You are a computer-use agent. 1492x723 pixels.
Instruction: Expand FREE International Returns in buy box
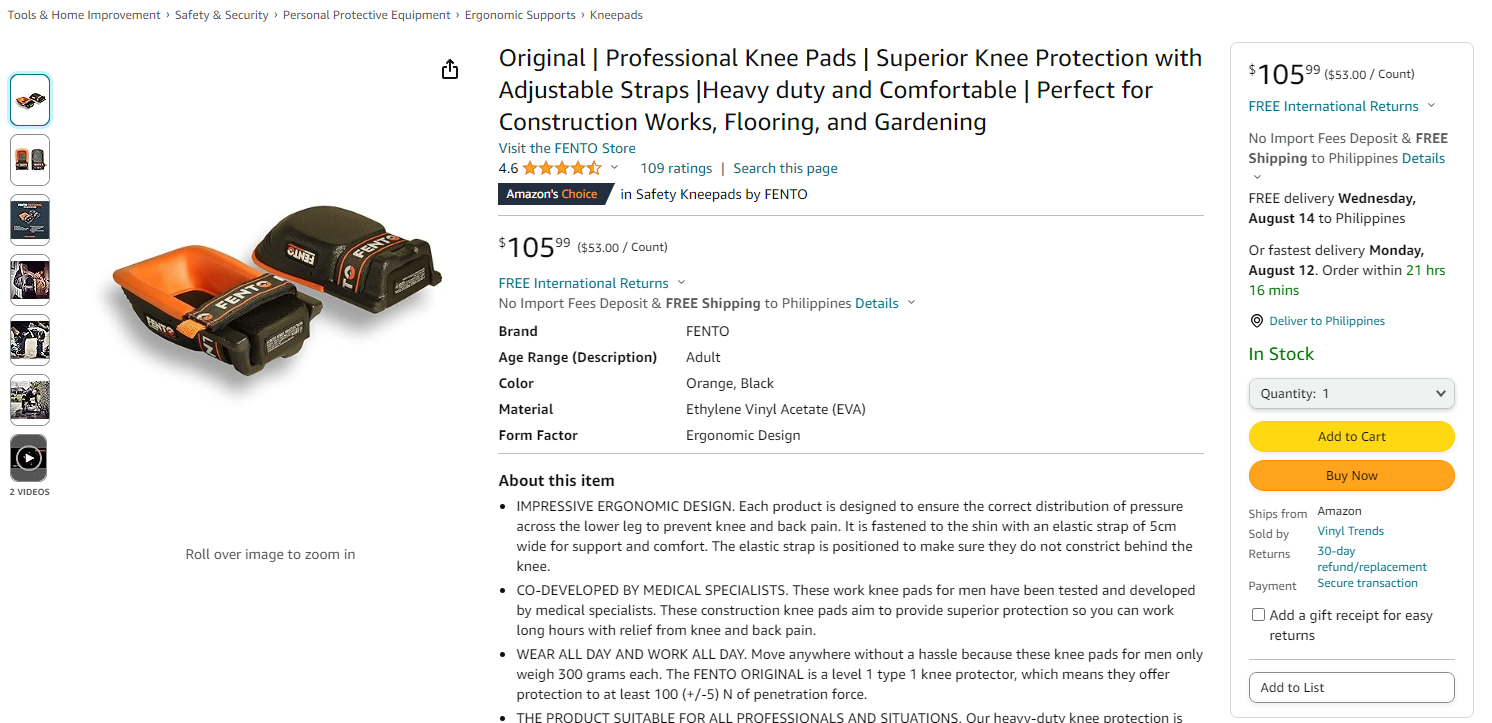tap(1431, 106)
